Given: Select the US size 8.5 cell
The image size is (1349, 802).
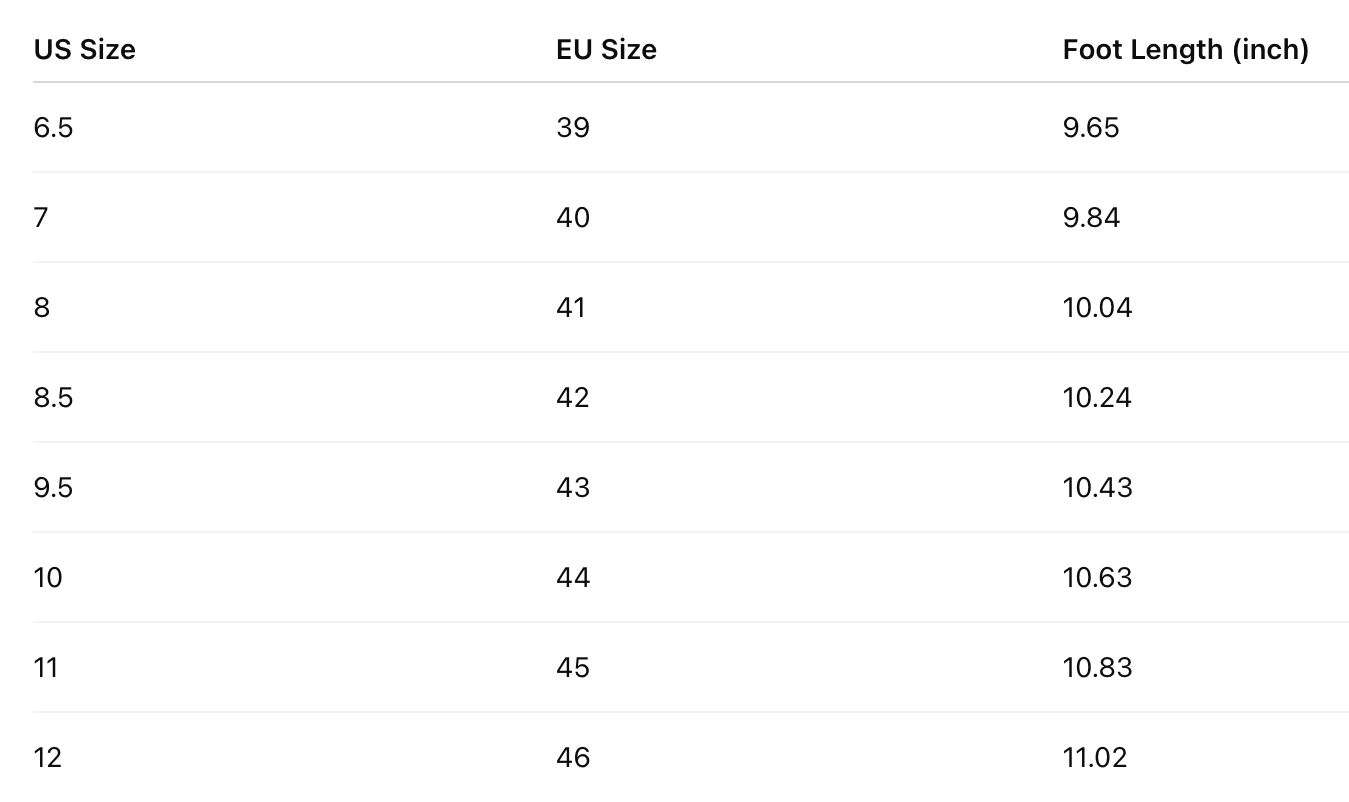Looking at the screenshot, I should pyautogui.click(x=53, y=398).
